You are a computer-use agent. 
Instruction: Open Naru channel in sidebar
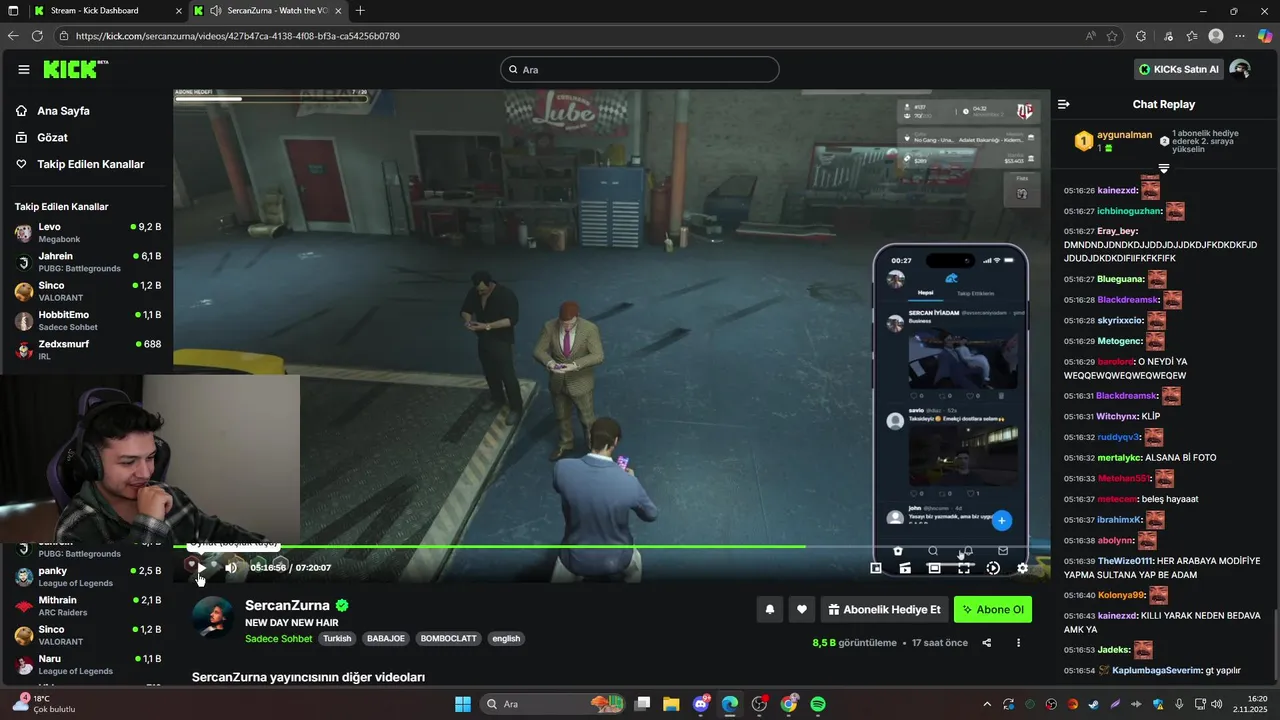(87, 665)
